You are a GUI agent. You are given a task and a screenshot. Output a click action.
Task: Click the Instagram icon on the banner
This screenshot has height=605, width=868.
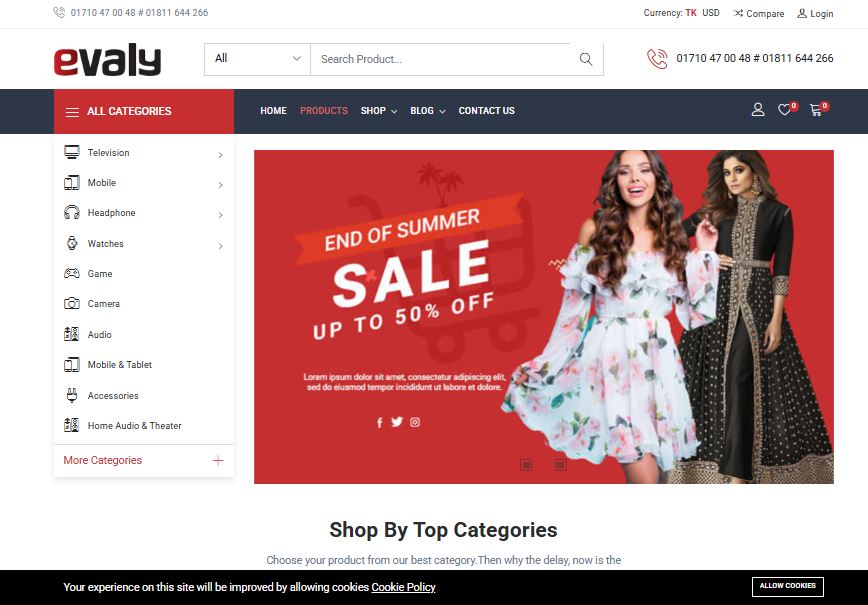point(415,422)
